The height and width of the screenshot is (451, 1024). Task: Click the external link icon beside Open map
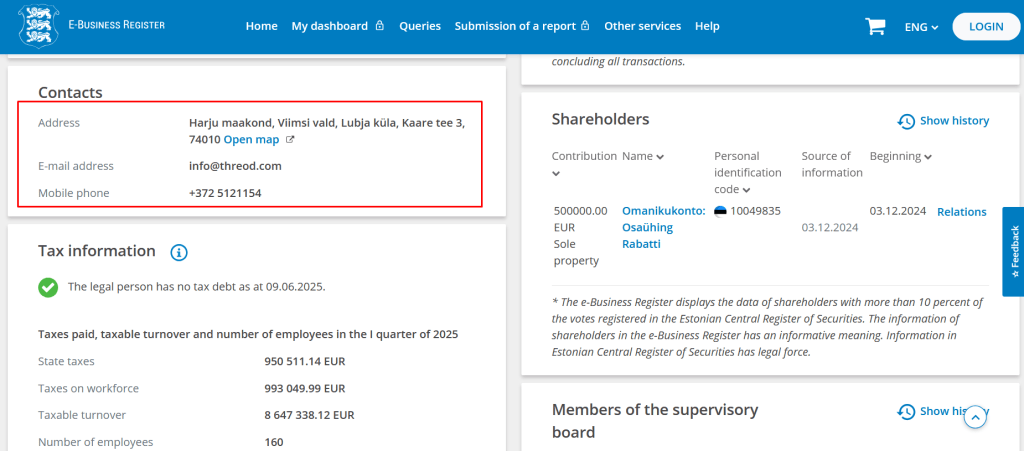coord(290,140)
